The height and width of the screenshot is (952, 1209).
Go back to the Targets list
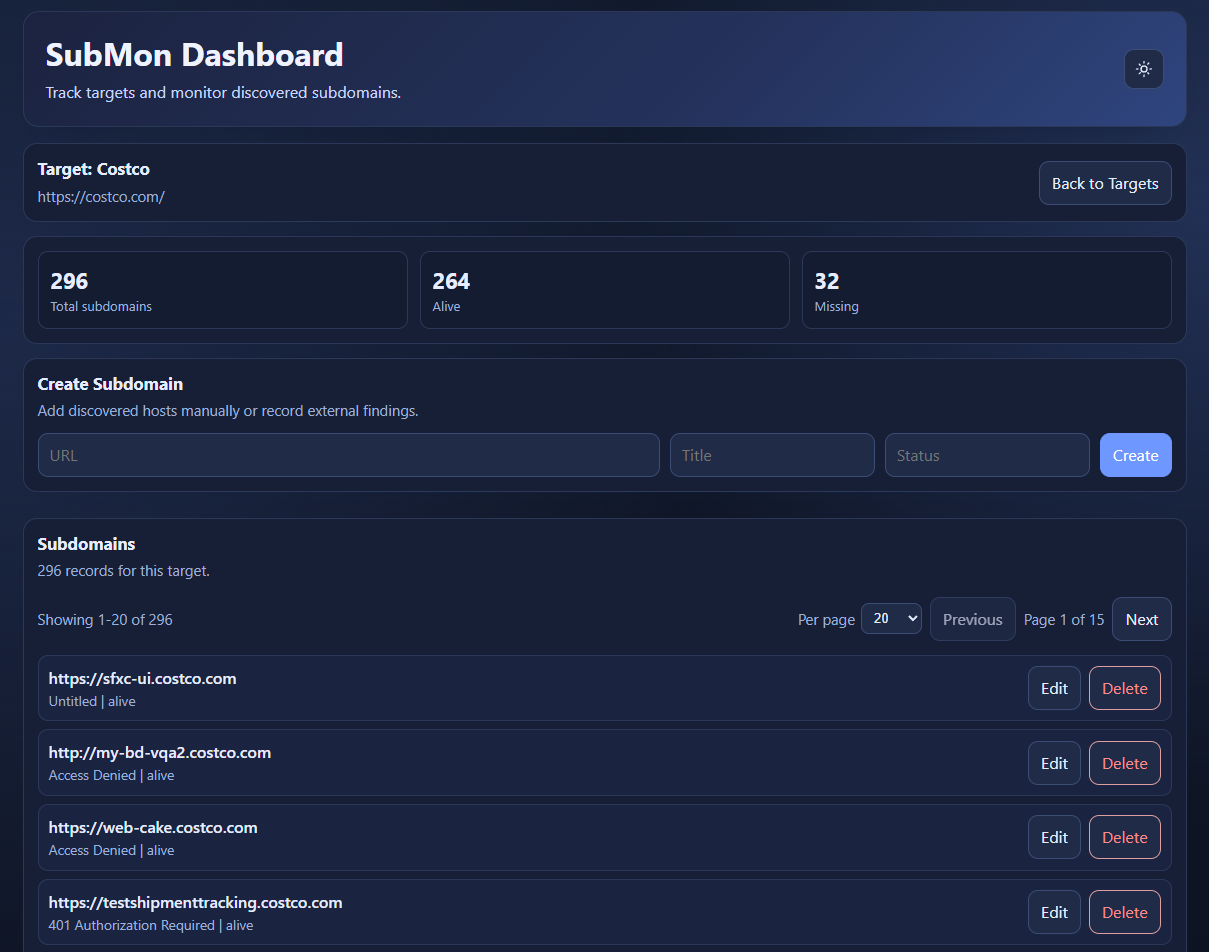pos(1105,183)
